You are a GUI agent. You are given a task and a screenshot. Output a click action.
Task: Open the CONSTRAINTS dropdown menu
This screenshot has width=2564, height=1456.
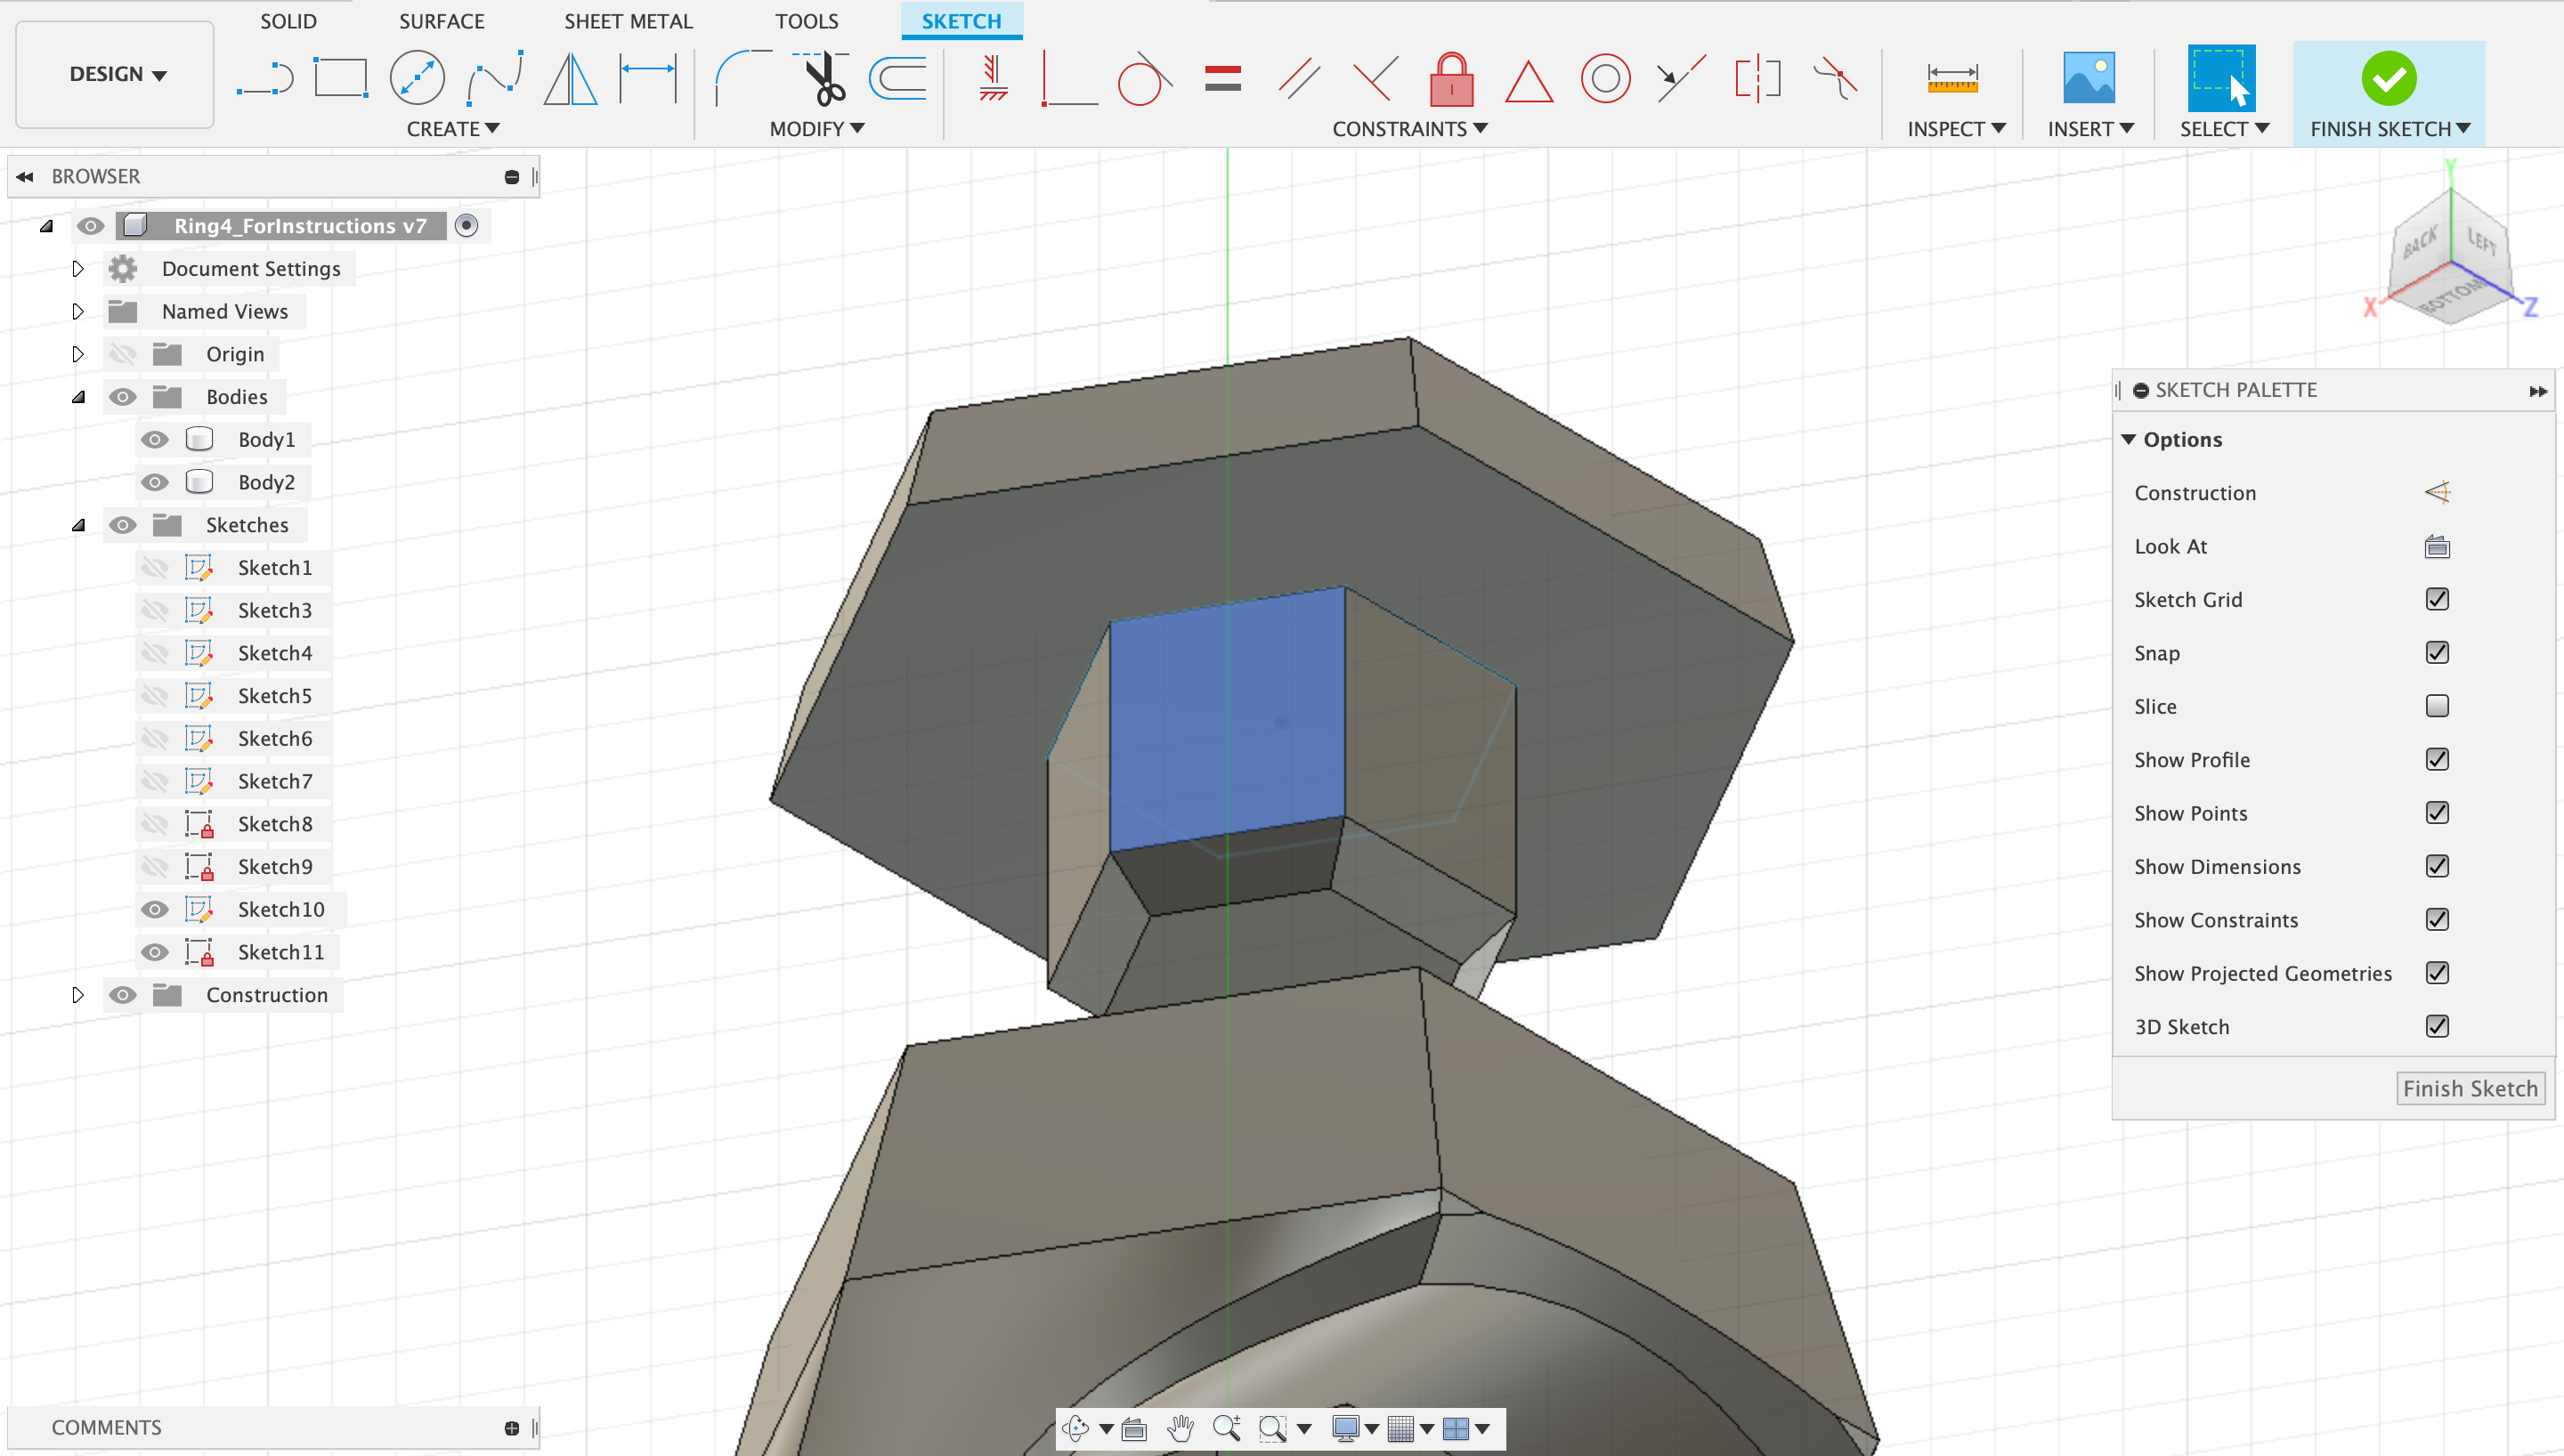pyautogui.click(x=1409, y=129)
